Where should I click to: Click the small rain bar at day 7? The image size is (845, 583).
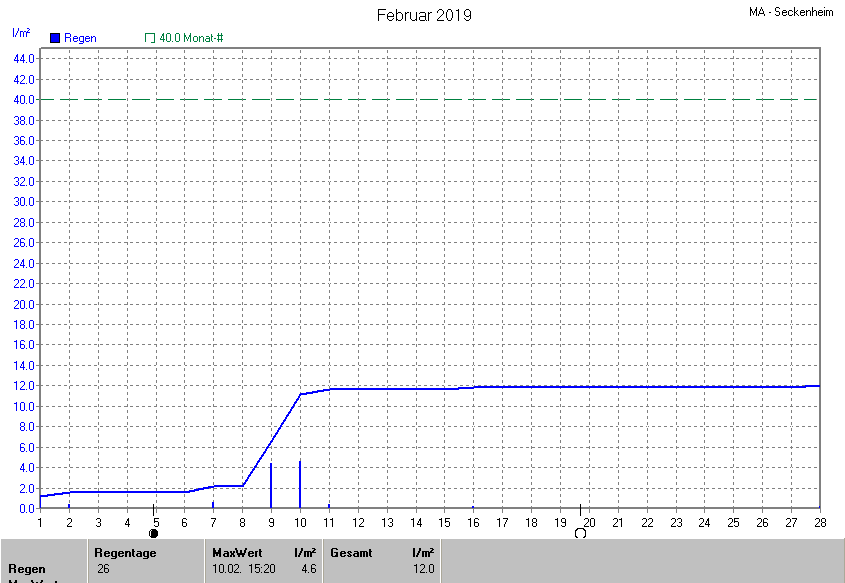click(x=213, y=505)
